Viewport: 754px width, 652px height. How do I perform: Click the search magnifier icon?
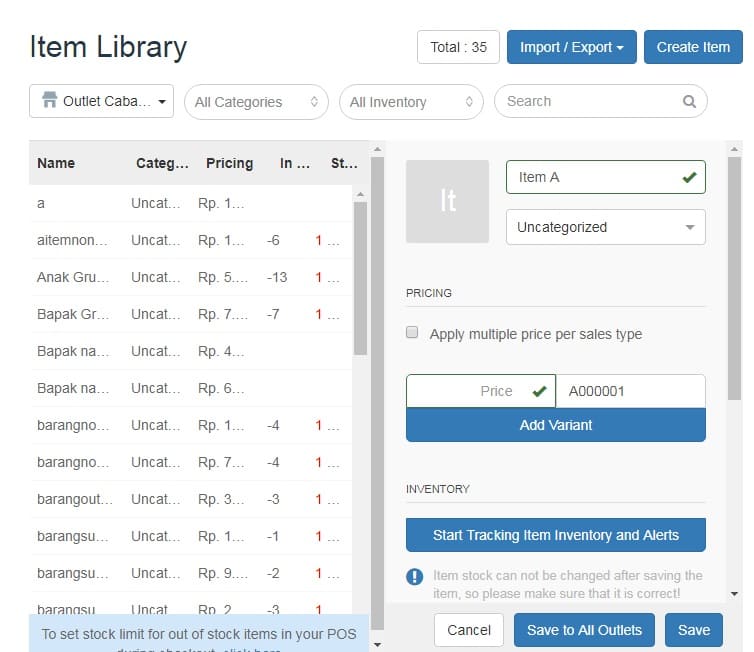(x=689, y=102)
